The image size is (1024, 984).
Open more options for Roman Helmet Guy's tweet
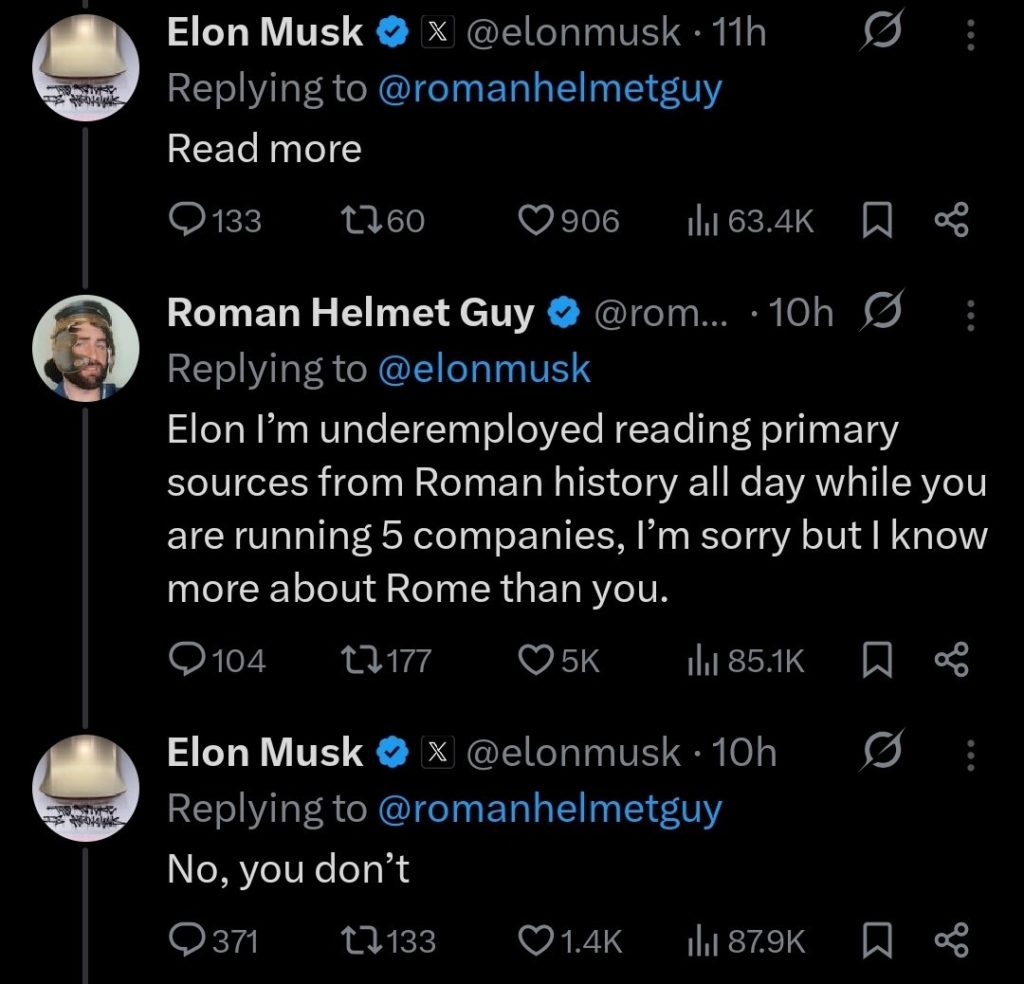point(969,311)
